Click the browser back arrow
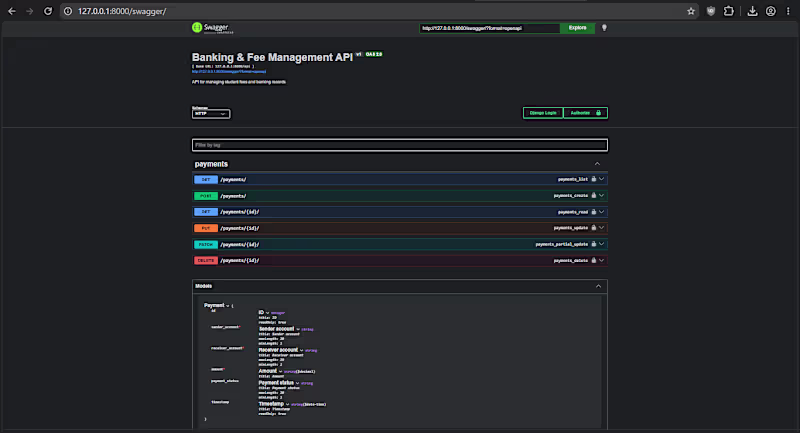Screen dimensions: 800x433 coord(12,11)
